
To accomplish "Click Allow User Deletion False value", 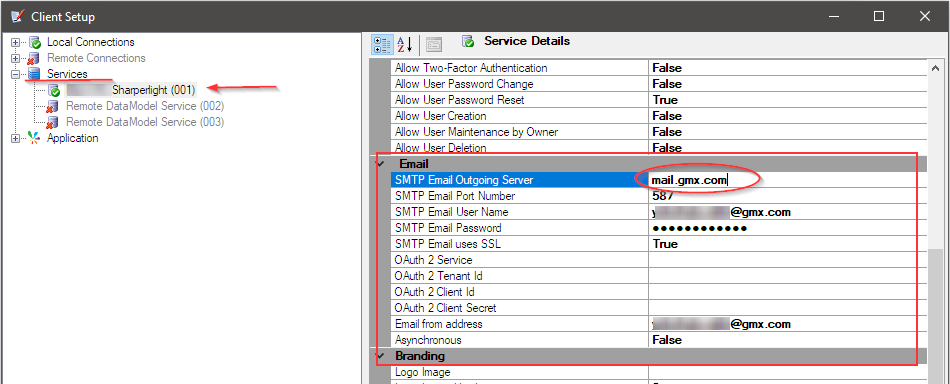I will [788, 147].
